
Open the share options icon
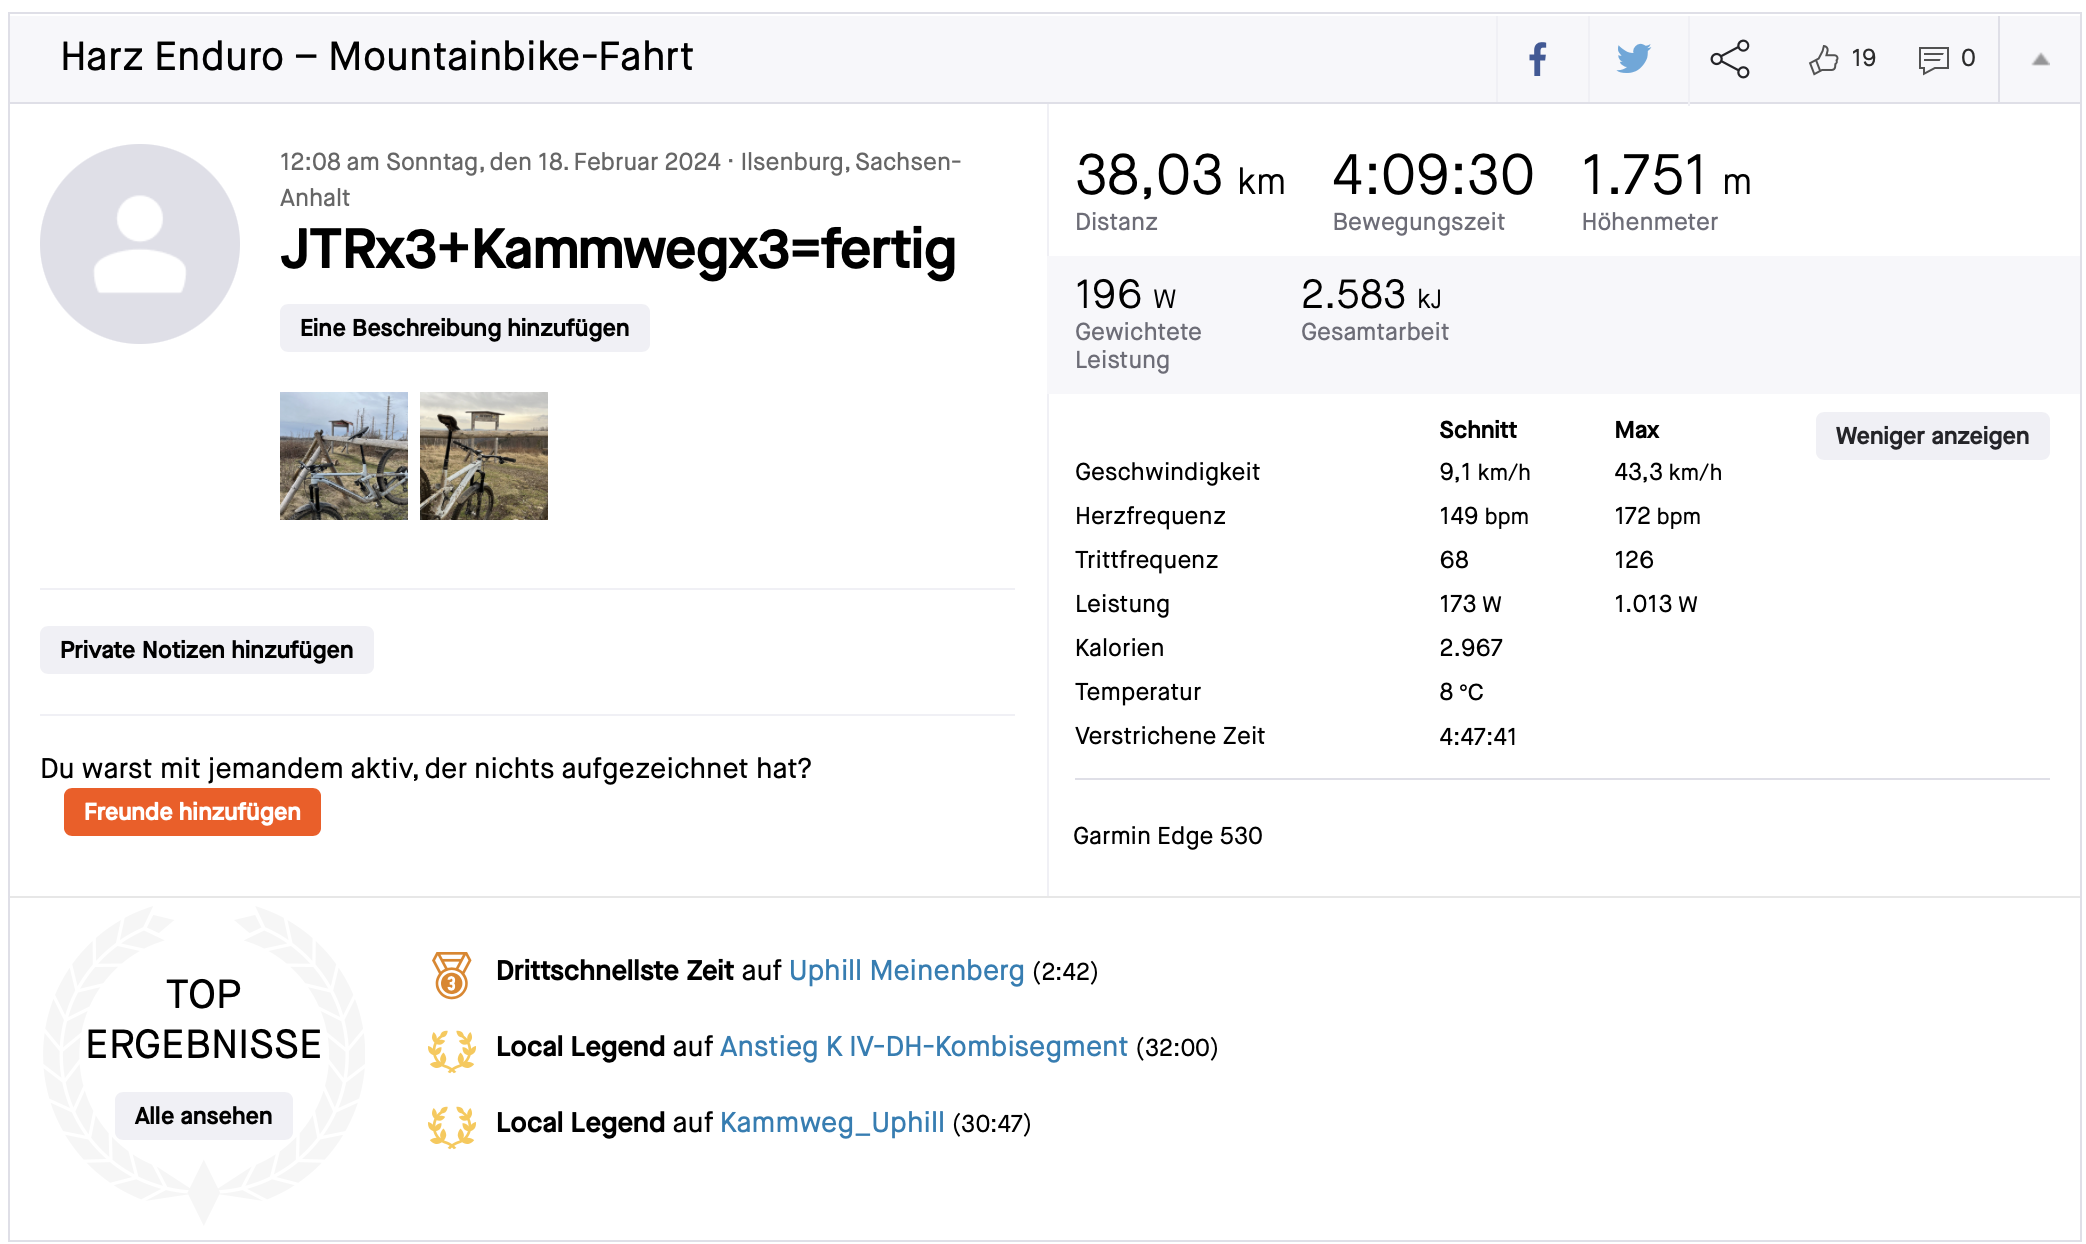(1729, 59)
